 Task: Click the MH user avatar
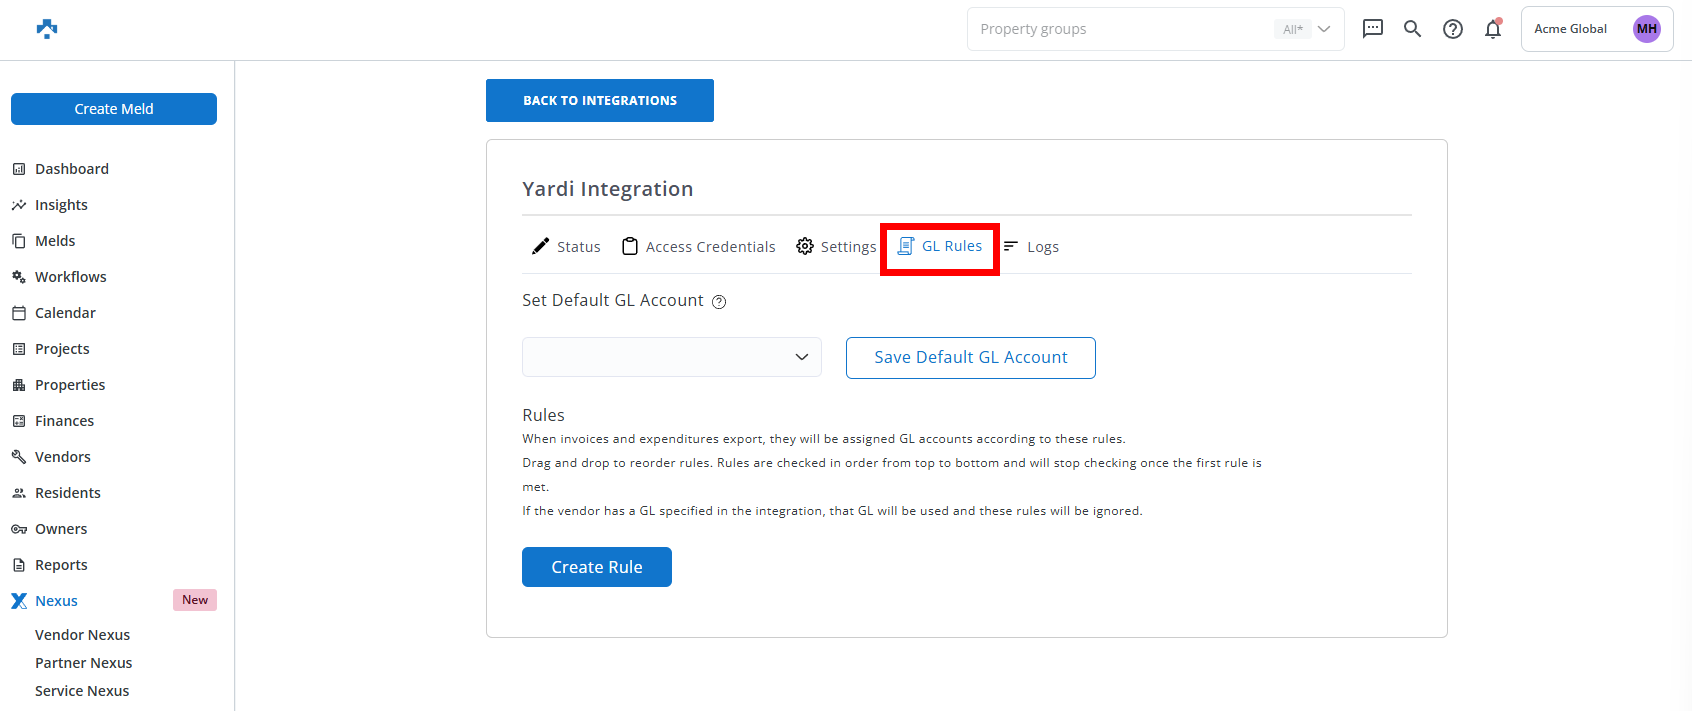1646,29
